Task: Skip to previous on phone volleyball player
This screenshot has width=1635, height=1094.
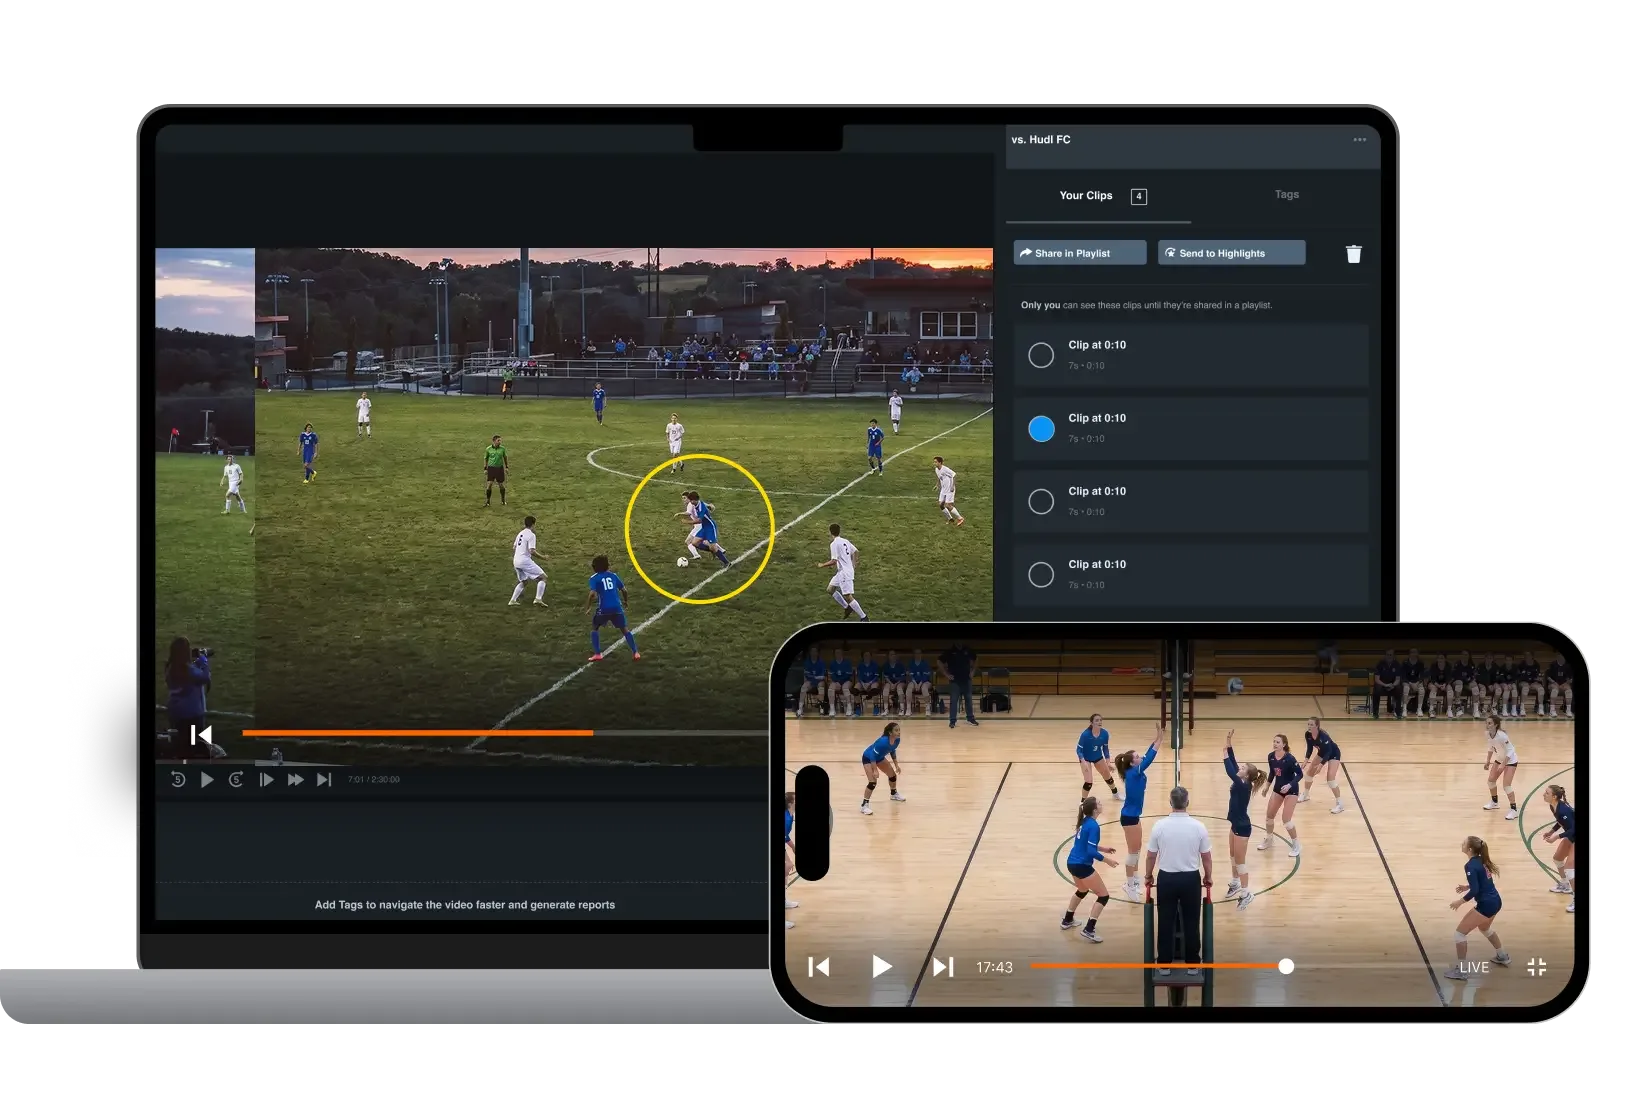Action: (819, 967)
